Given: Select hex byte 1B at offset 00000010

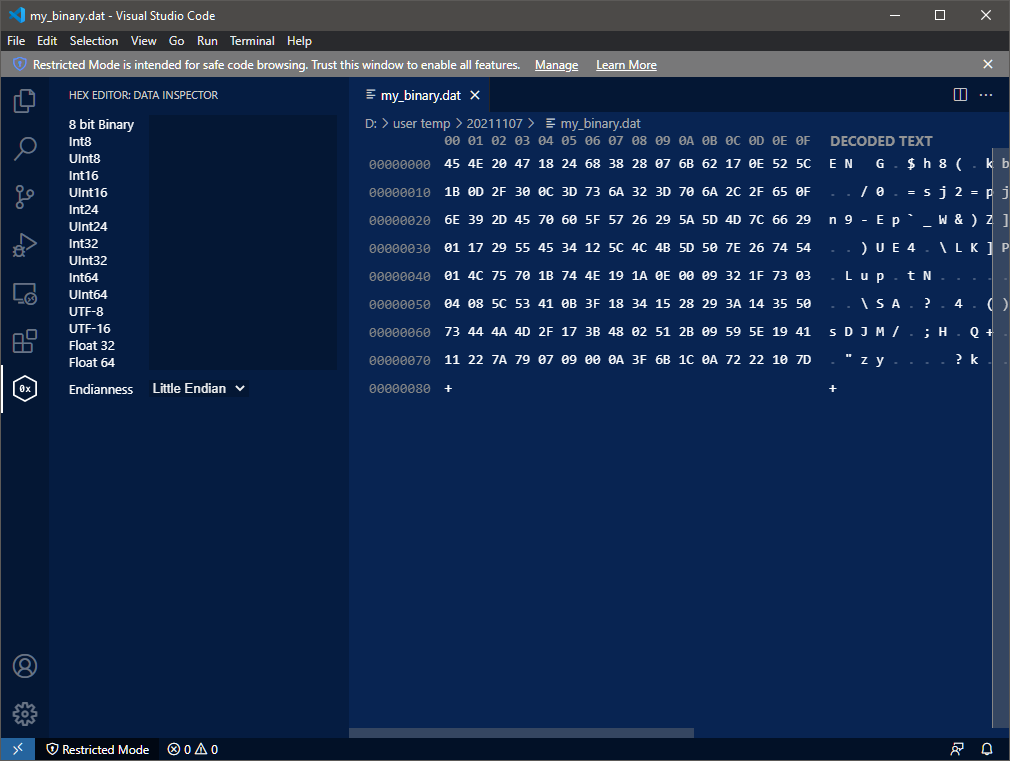Looking at the screenshot, I should pyautogui.click(x=452, y=192).
